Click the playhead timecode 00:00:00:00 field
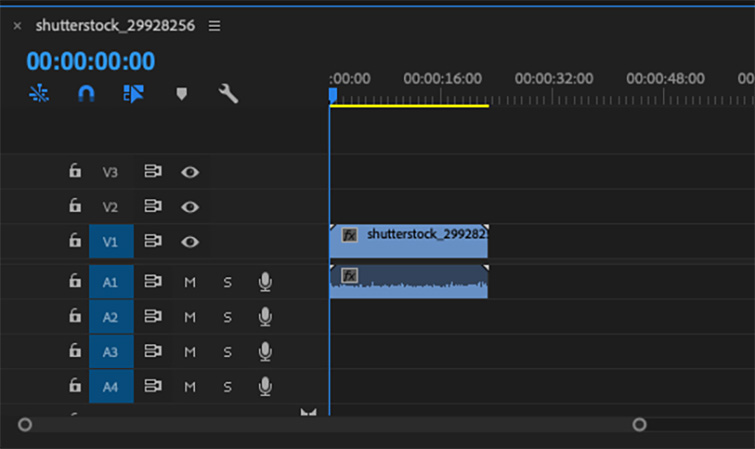 (91, 61)
